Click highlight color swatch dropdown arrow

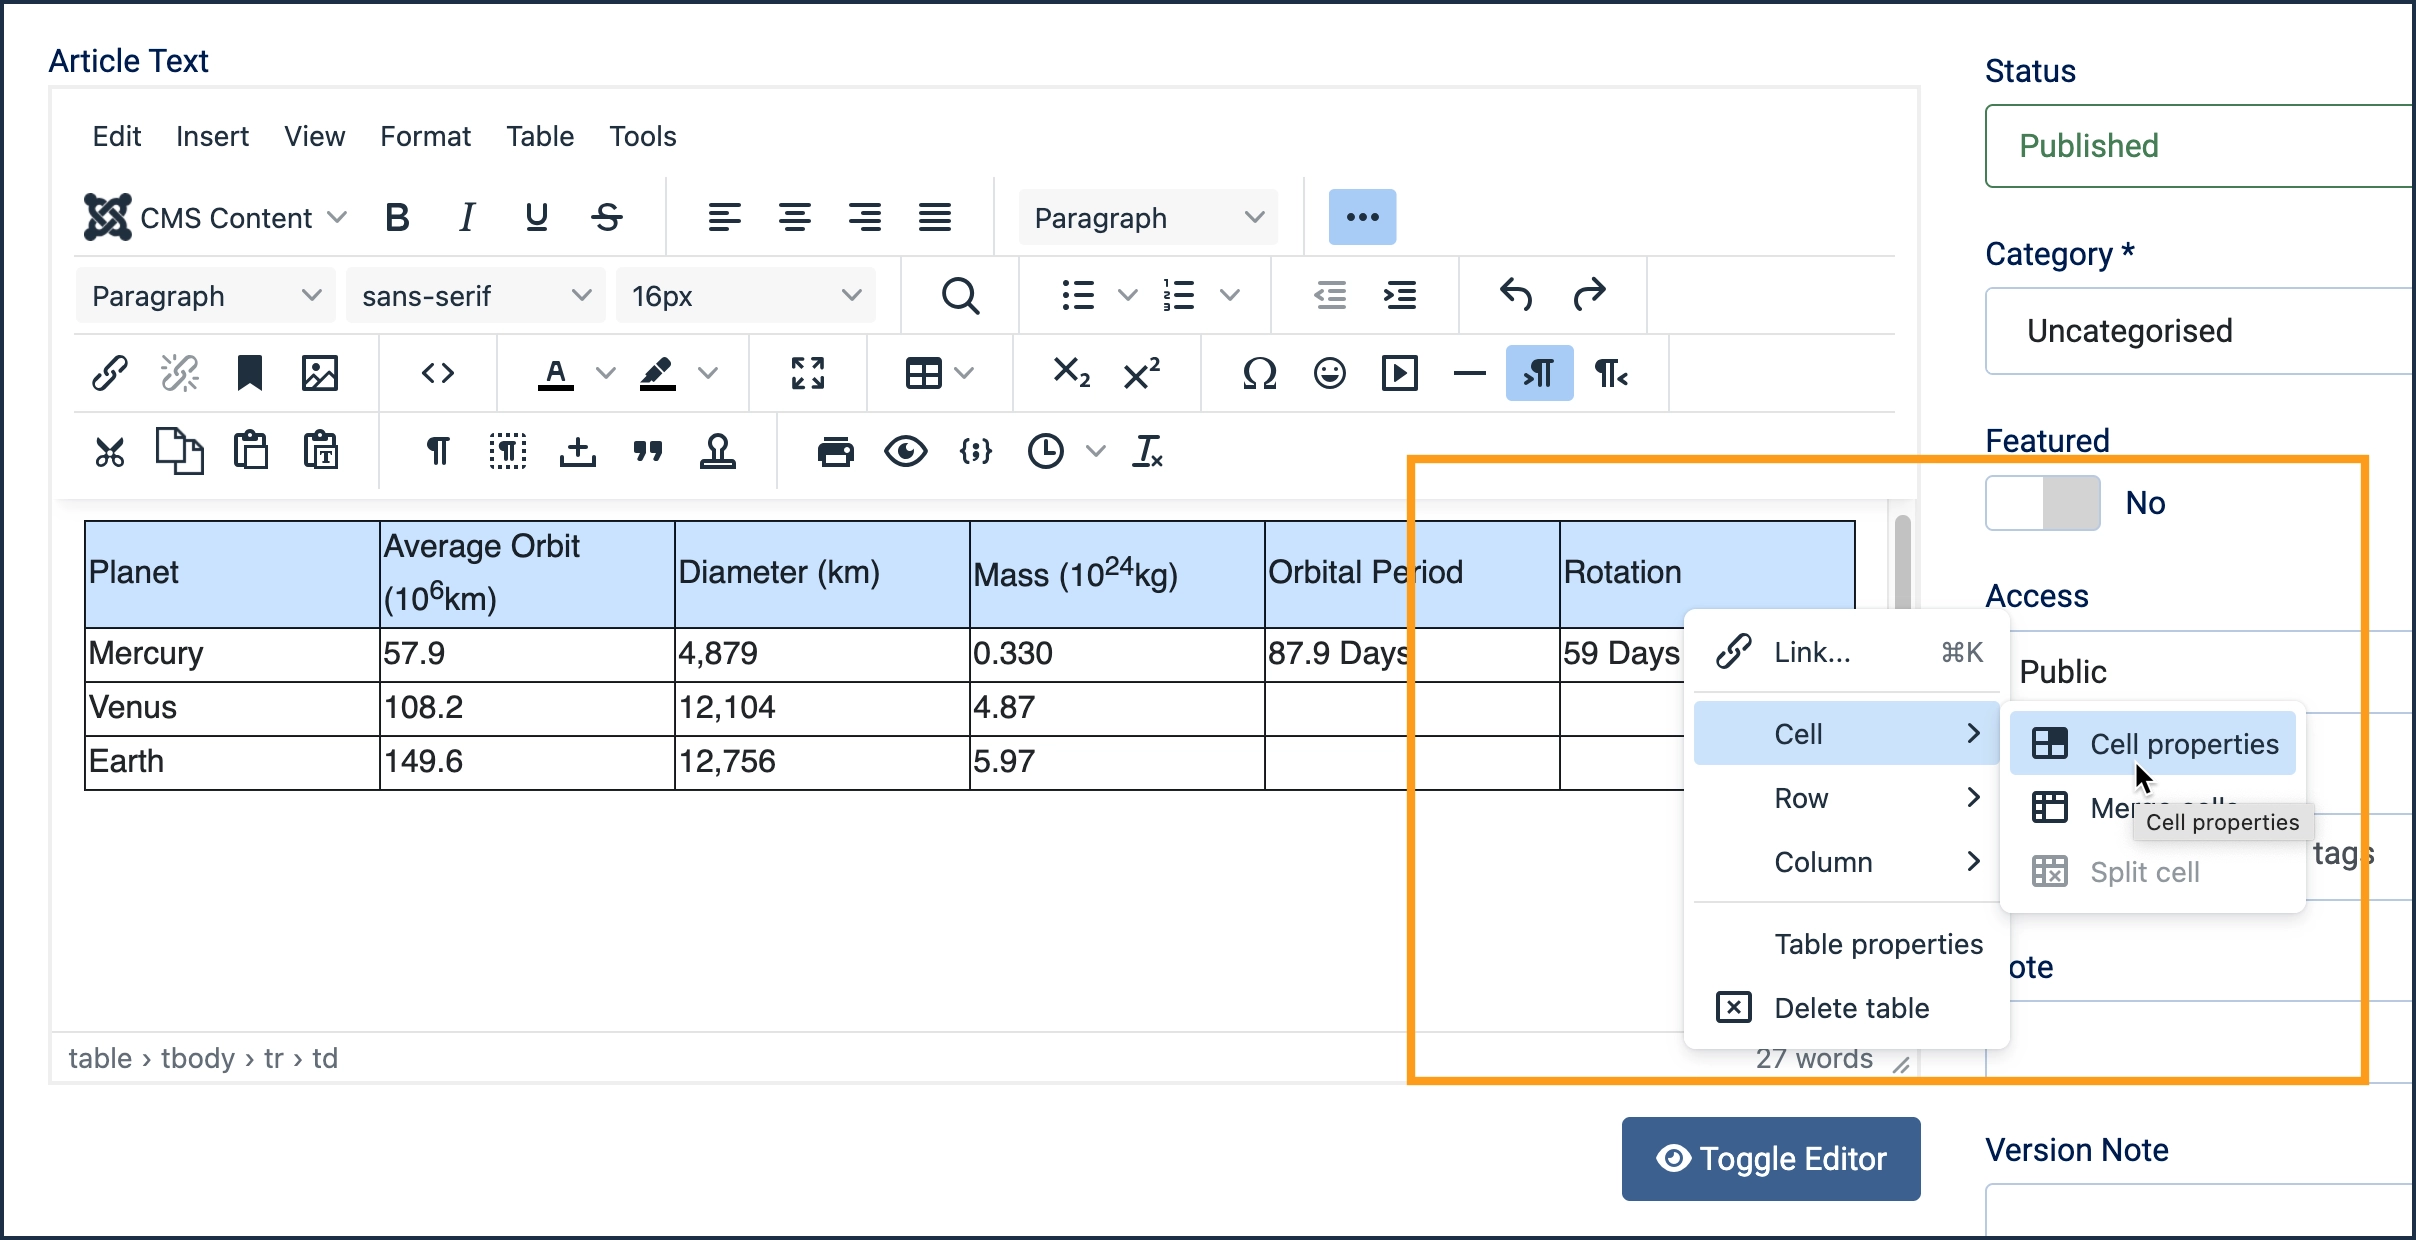707,373
